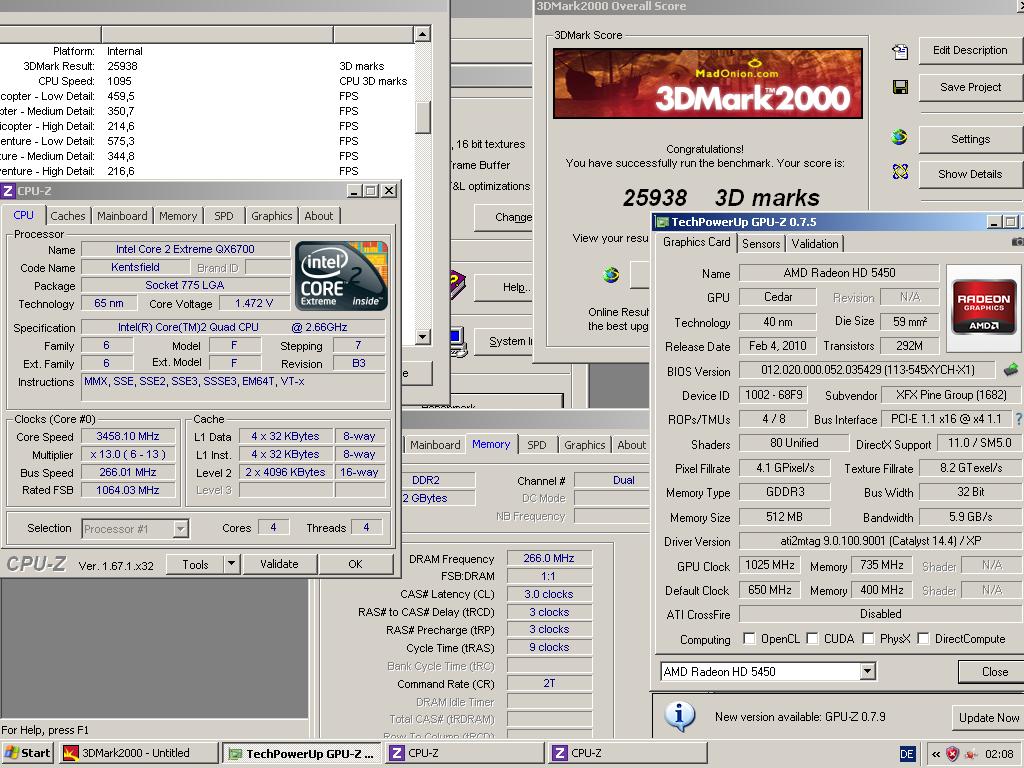Click the Save Project button
Viewport: 1024px width, 768px height.
970,87
